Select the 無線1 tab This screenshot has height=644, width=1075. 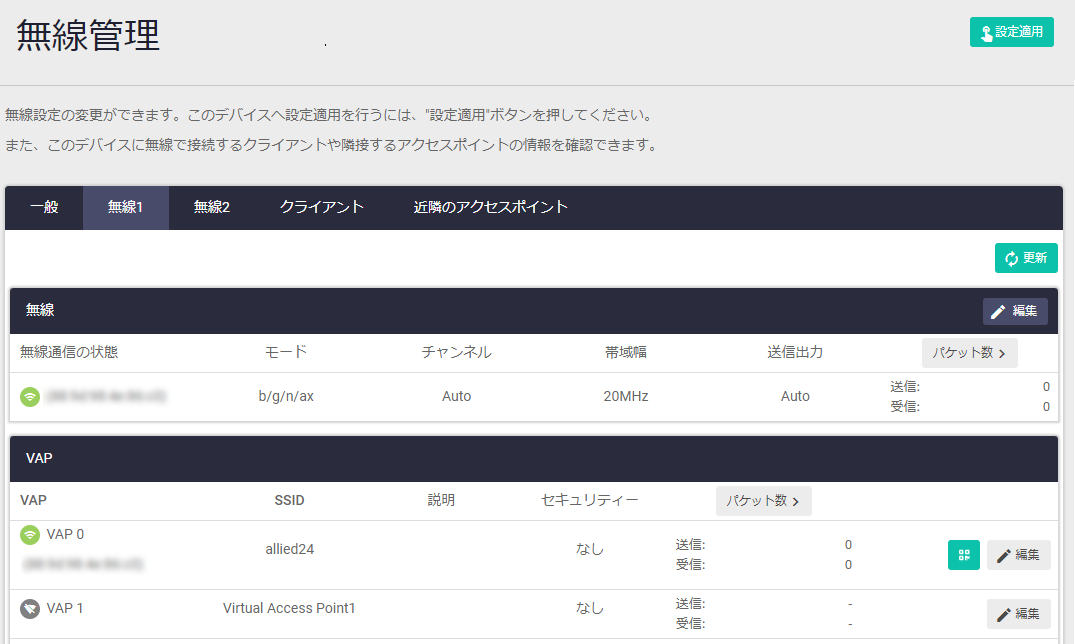(x=126, y=207)
